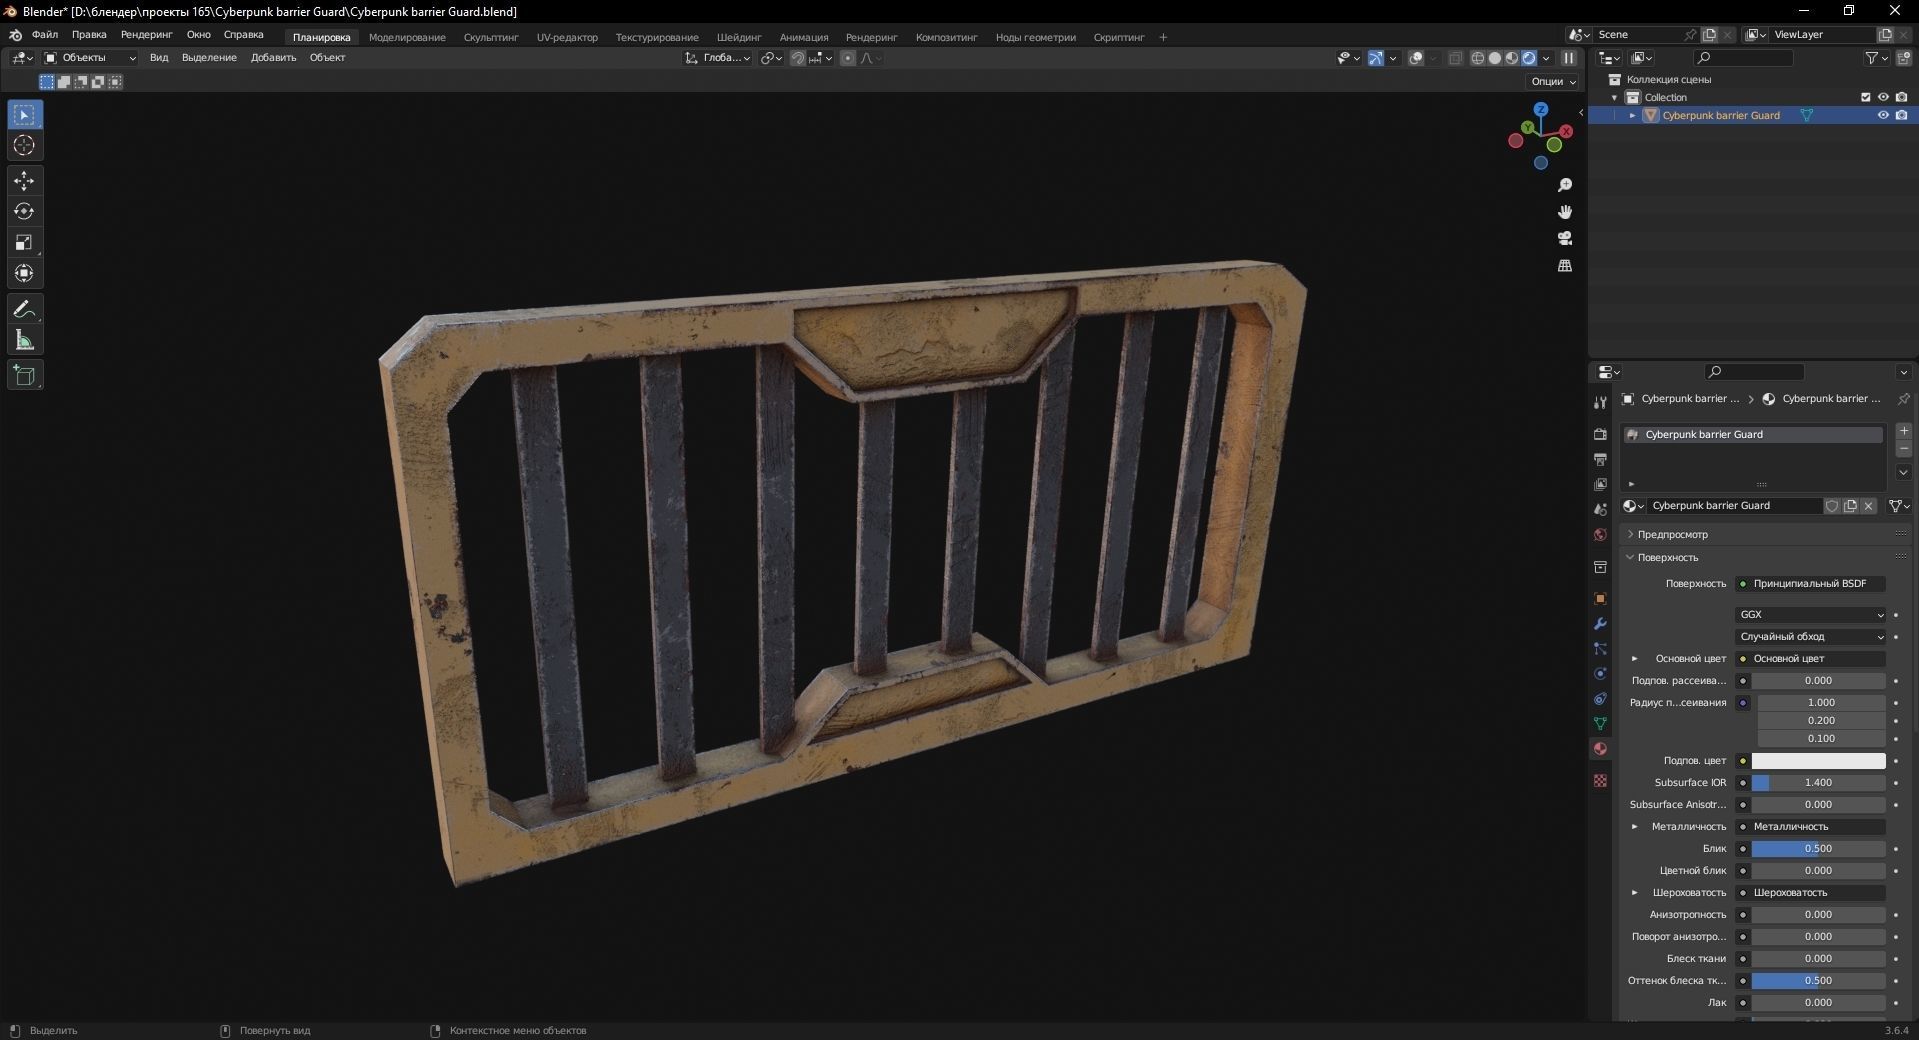Switch to solid viewport shading
This screenshot has width=1919, height=1040.
click(x=1495, y=58)
